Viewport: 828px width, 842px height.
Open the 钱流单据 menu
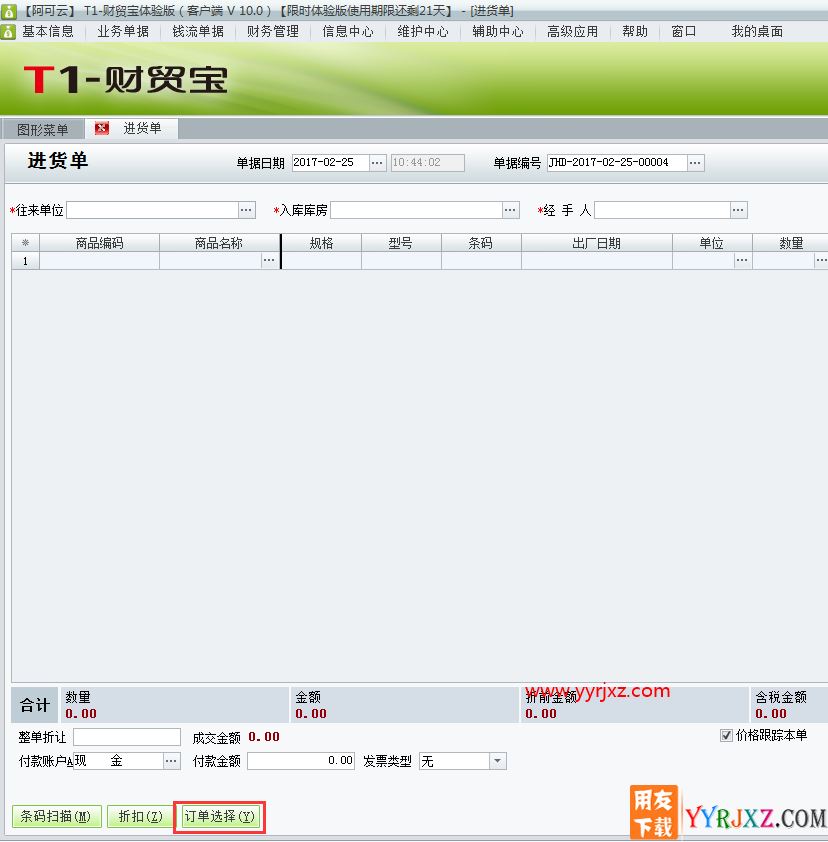pos(198,32)
